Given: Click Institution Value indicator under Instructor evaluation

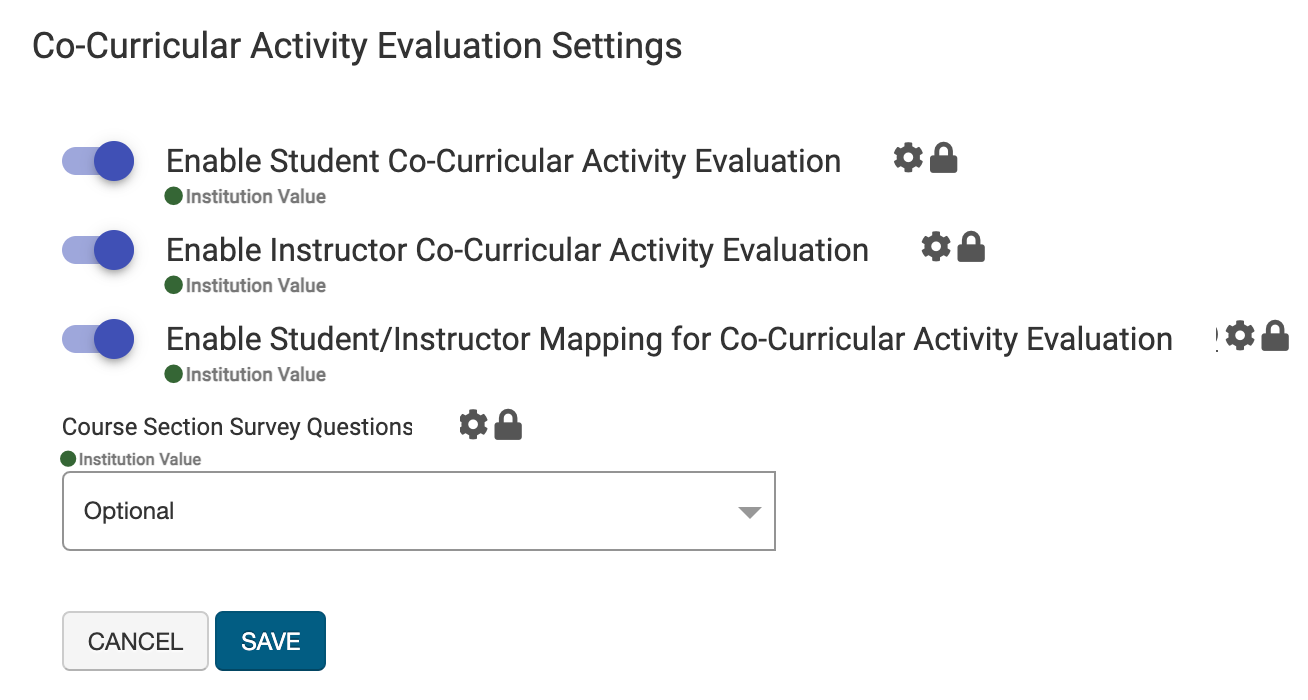Looking at the screenshot, I should (246, 286).
